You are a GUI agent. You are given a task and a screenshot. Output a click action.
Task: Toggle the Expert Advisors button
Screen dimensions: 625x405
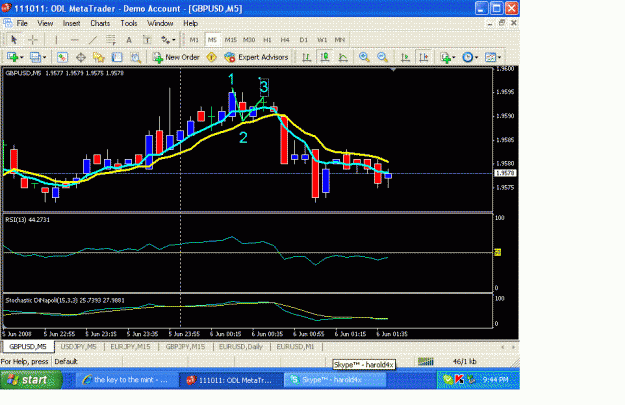point(256,57)
